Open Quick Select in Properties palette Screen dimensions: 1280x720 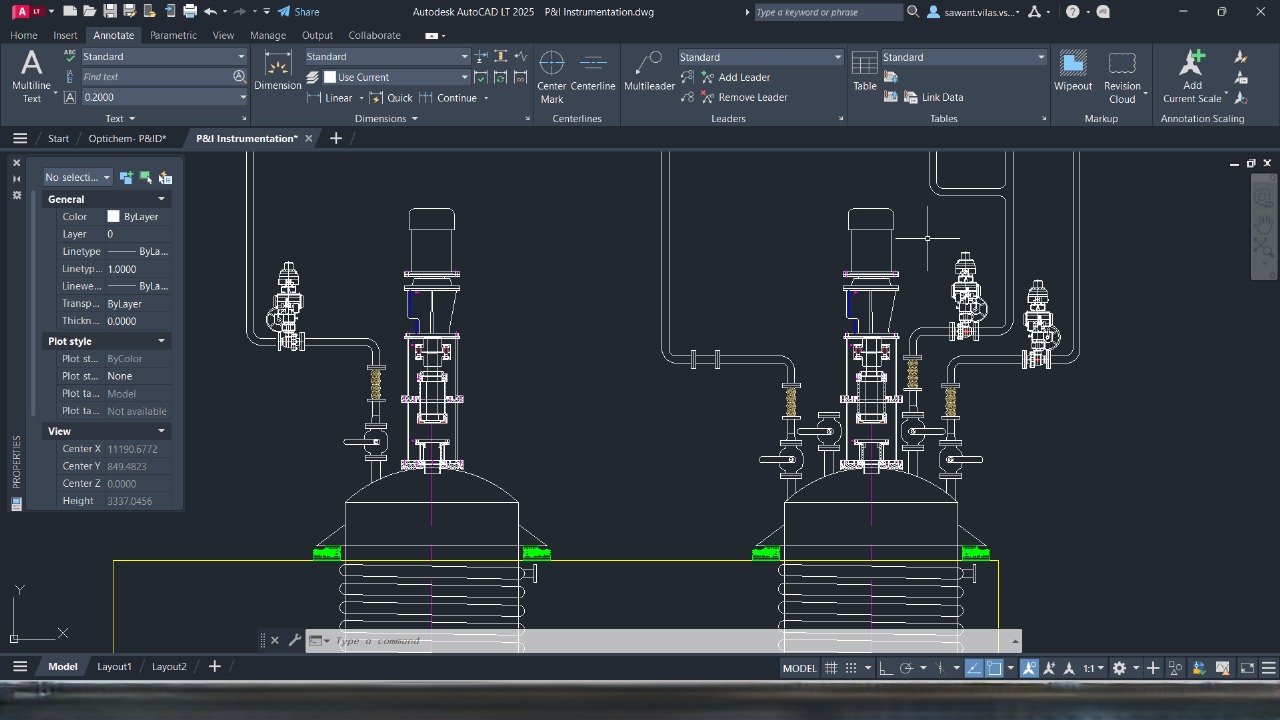click(x=165, y=178)
